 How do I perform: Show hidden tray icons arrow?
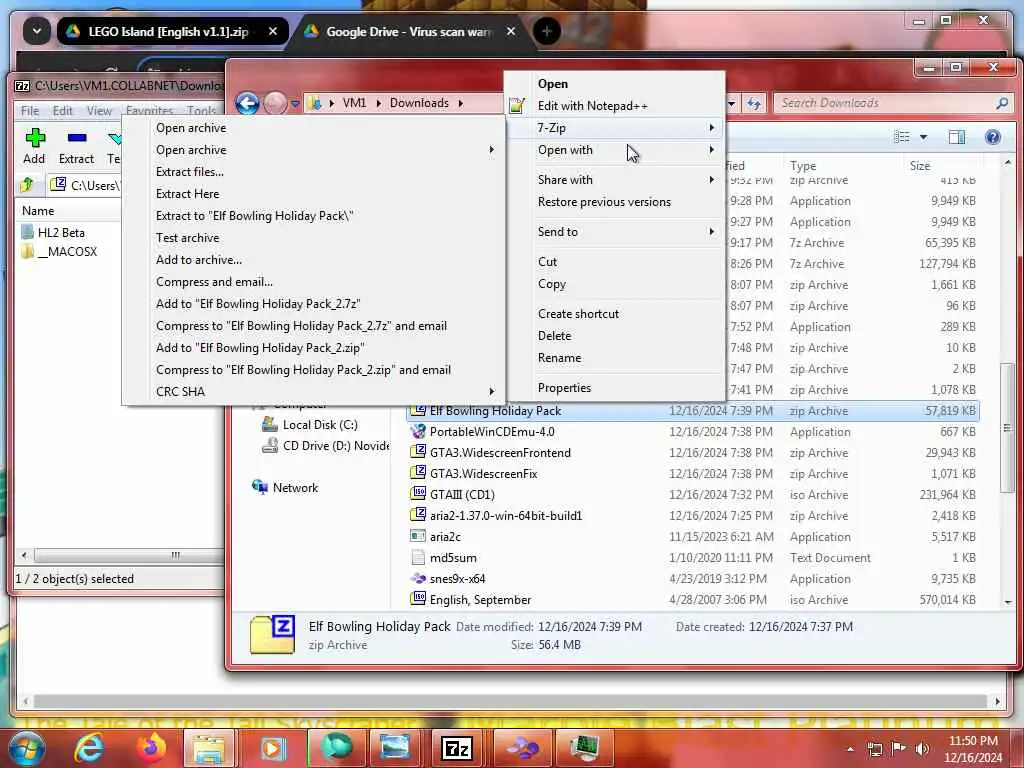coord(850,749)
